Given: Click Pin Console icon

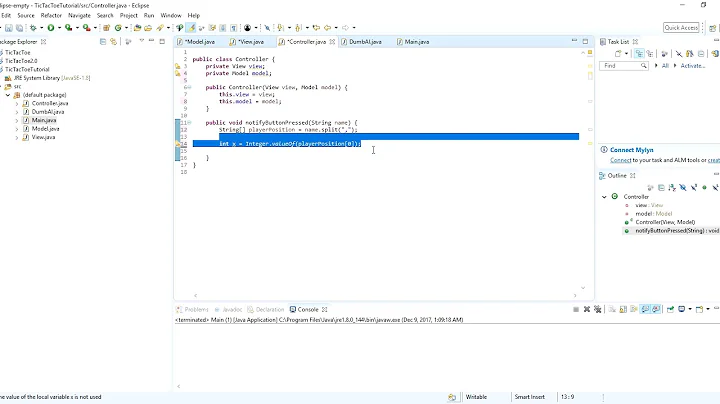Looking at the screenshot, I should [x=670, y=309].
